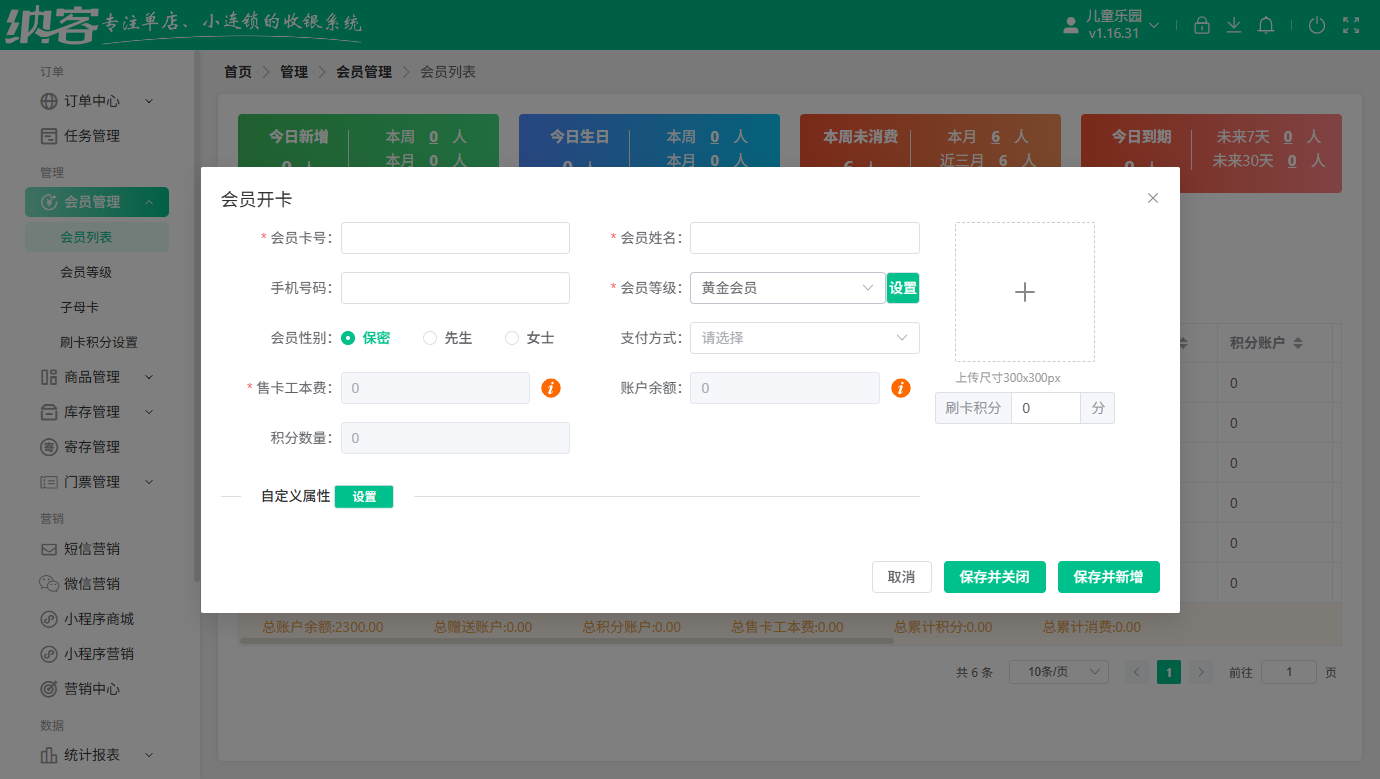The width and height of the screenshot is (1380, 779).
Task: Expand the 商品管理 sidebar menu
Action: click(x=97, y=377)
